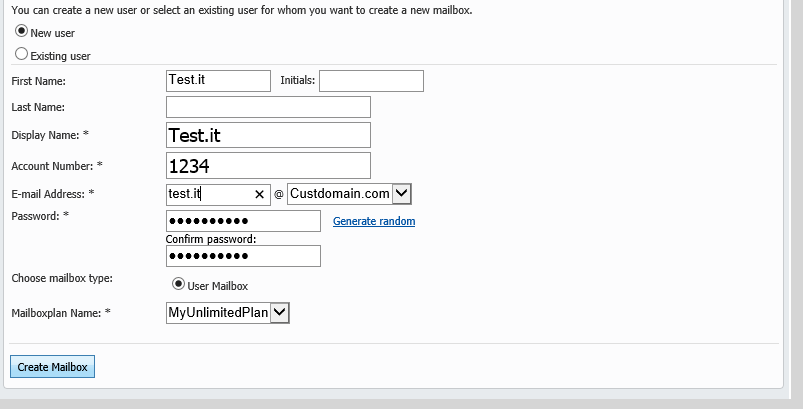Viewport: 803px width, 409px height.
Task: Click the empty Last Name field
Action: click(x=268, y=107)
